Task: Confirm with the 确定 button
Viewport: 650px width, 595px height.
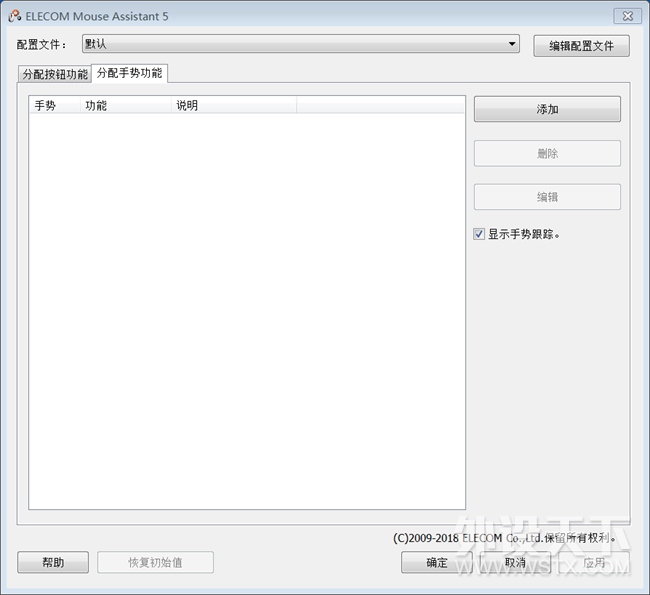Action: click(437, 562)
